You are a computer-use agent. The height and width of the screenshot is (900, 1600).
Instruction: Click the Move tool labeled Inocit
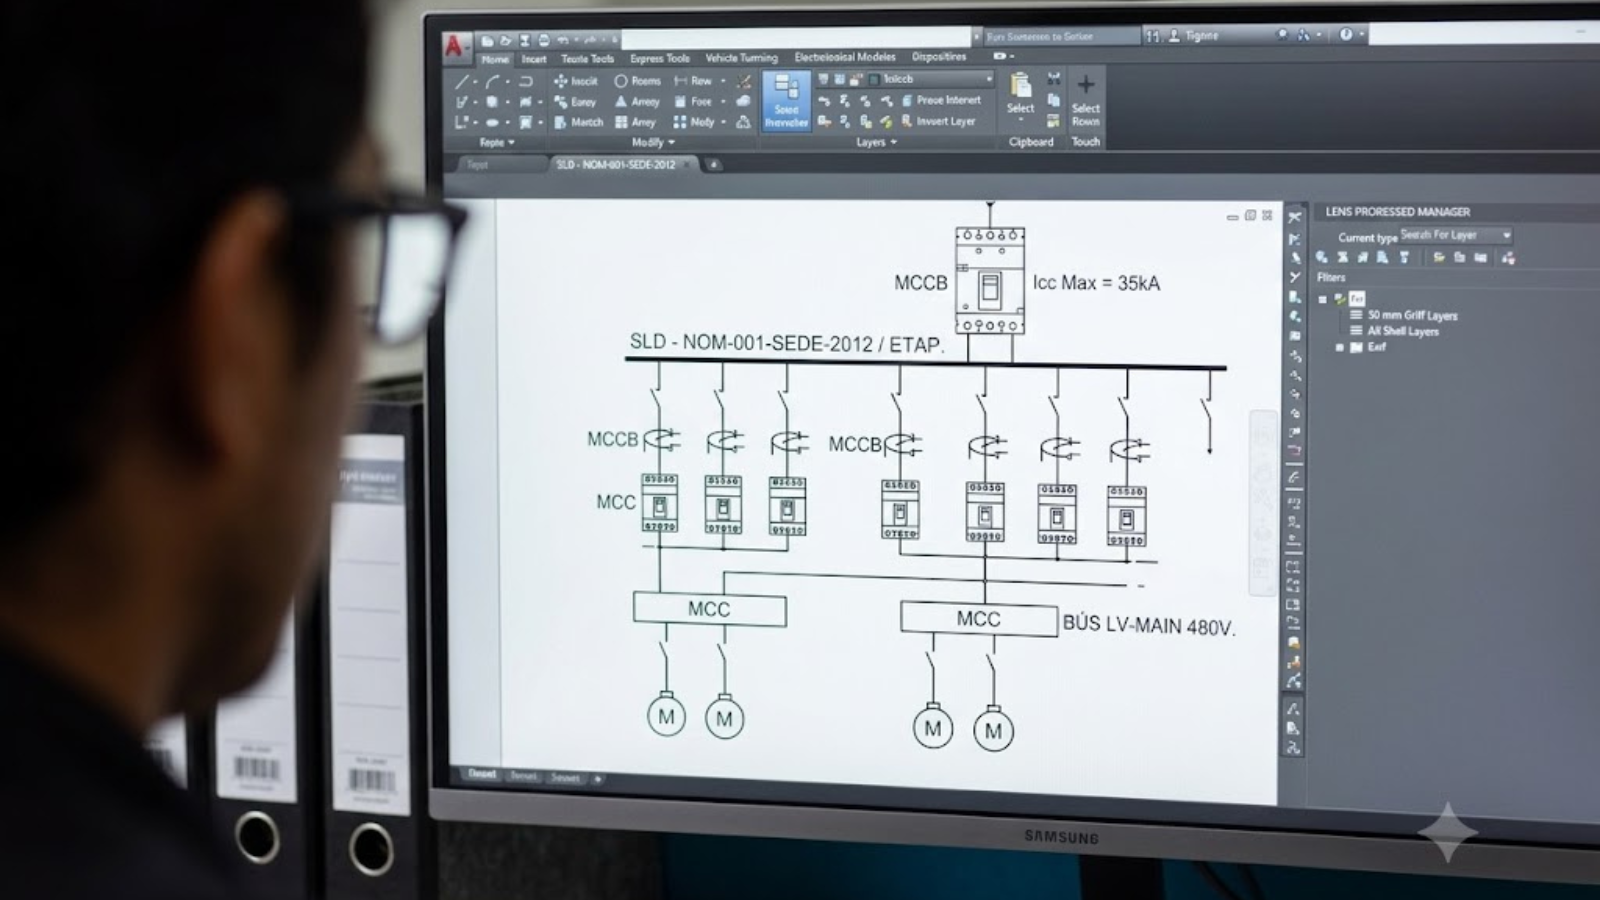576,81
